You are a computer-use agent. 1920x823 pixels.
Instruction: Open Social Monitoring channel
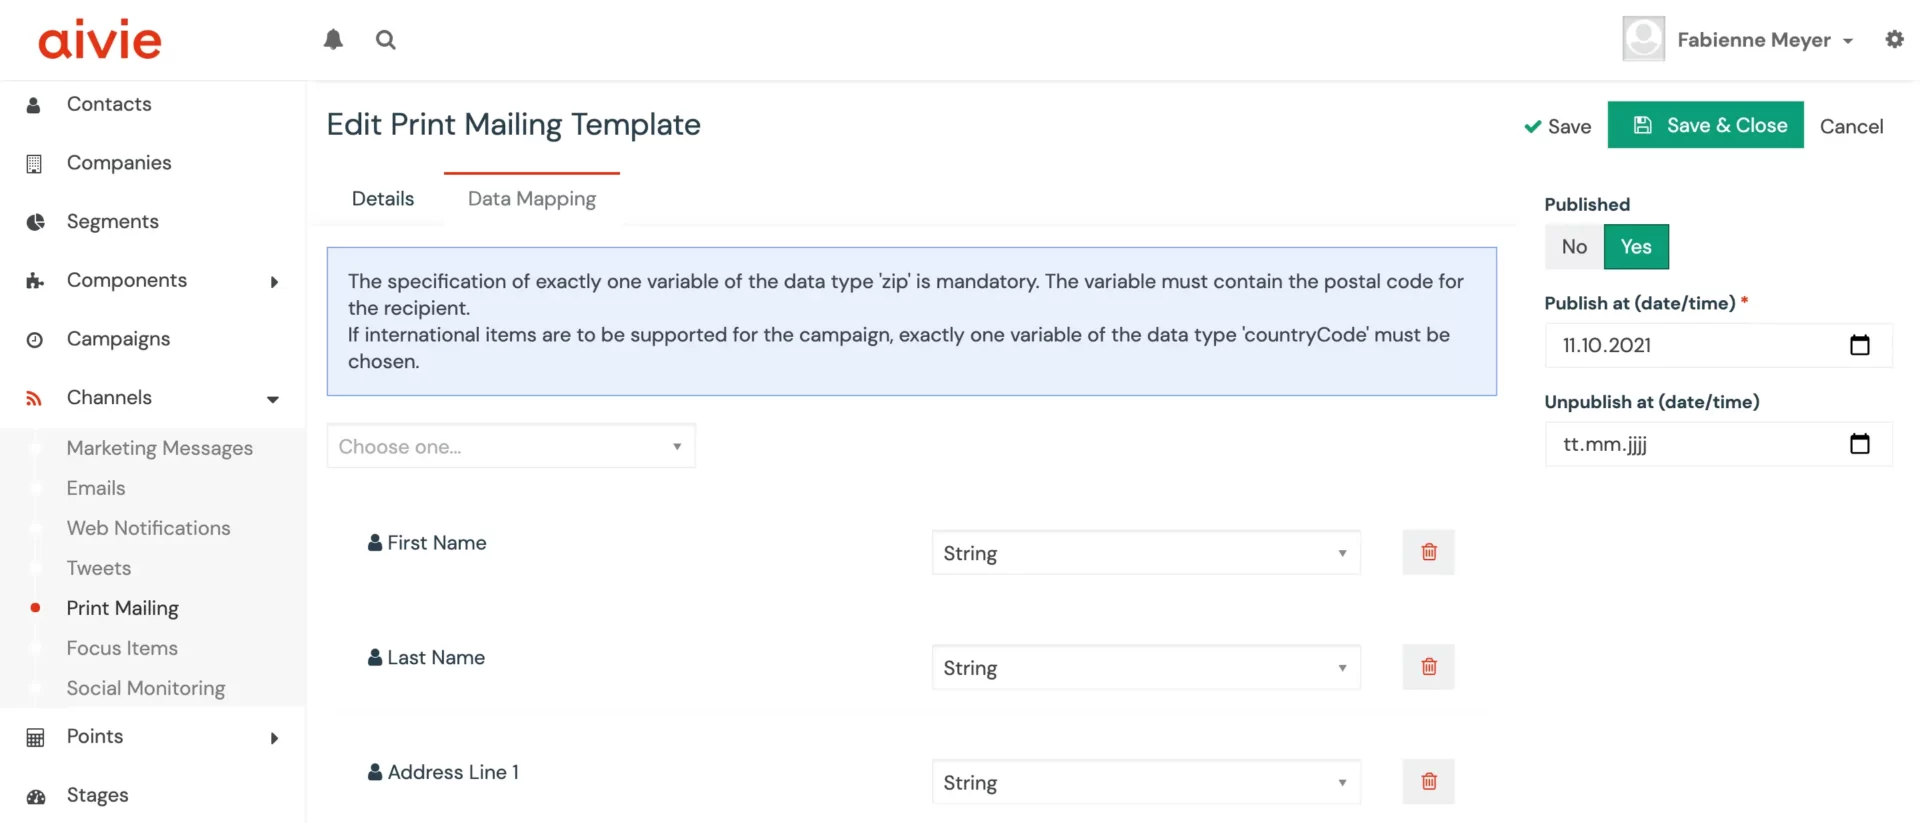pyautogui.click(x=146, y=688)
